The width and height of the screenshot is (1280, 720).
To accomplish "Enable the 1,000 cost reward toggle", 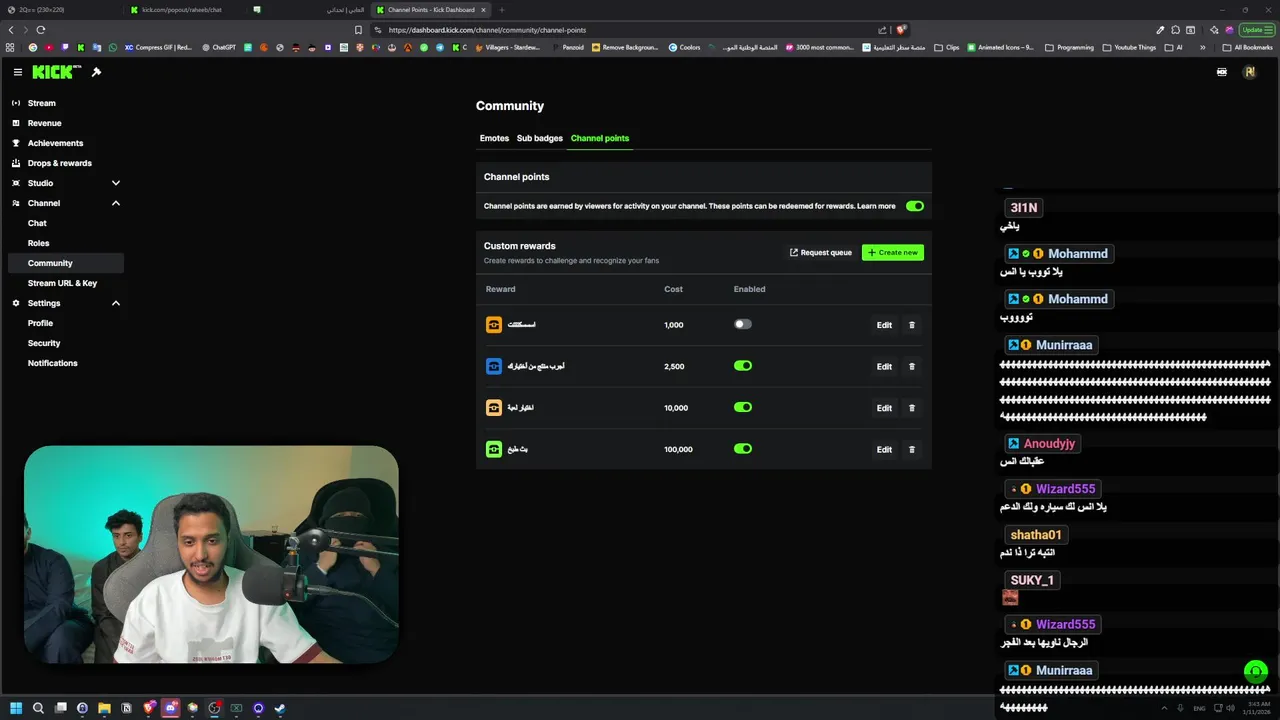I will 743,324.
